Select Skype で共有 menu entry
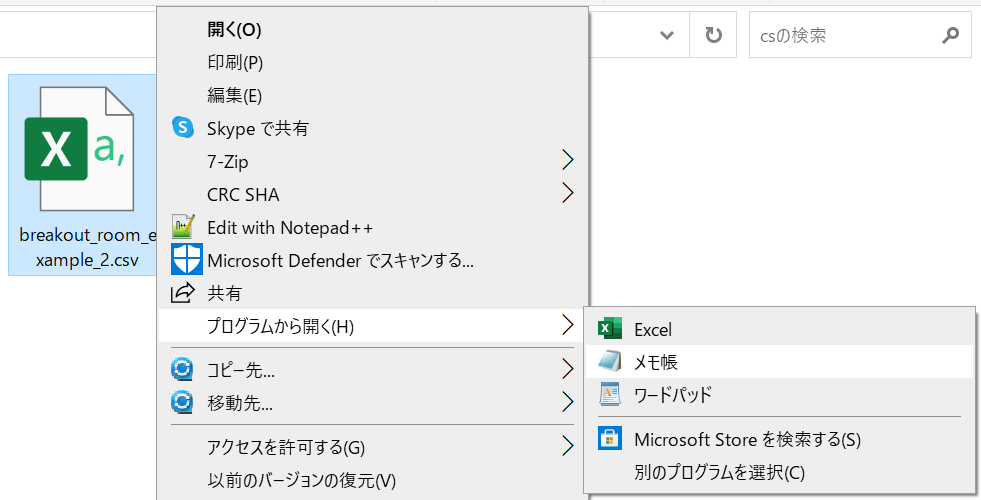The image size is (981, 500). pos(373,128)
